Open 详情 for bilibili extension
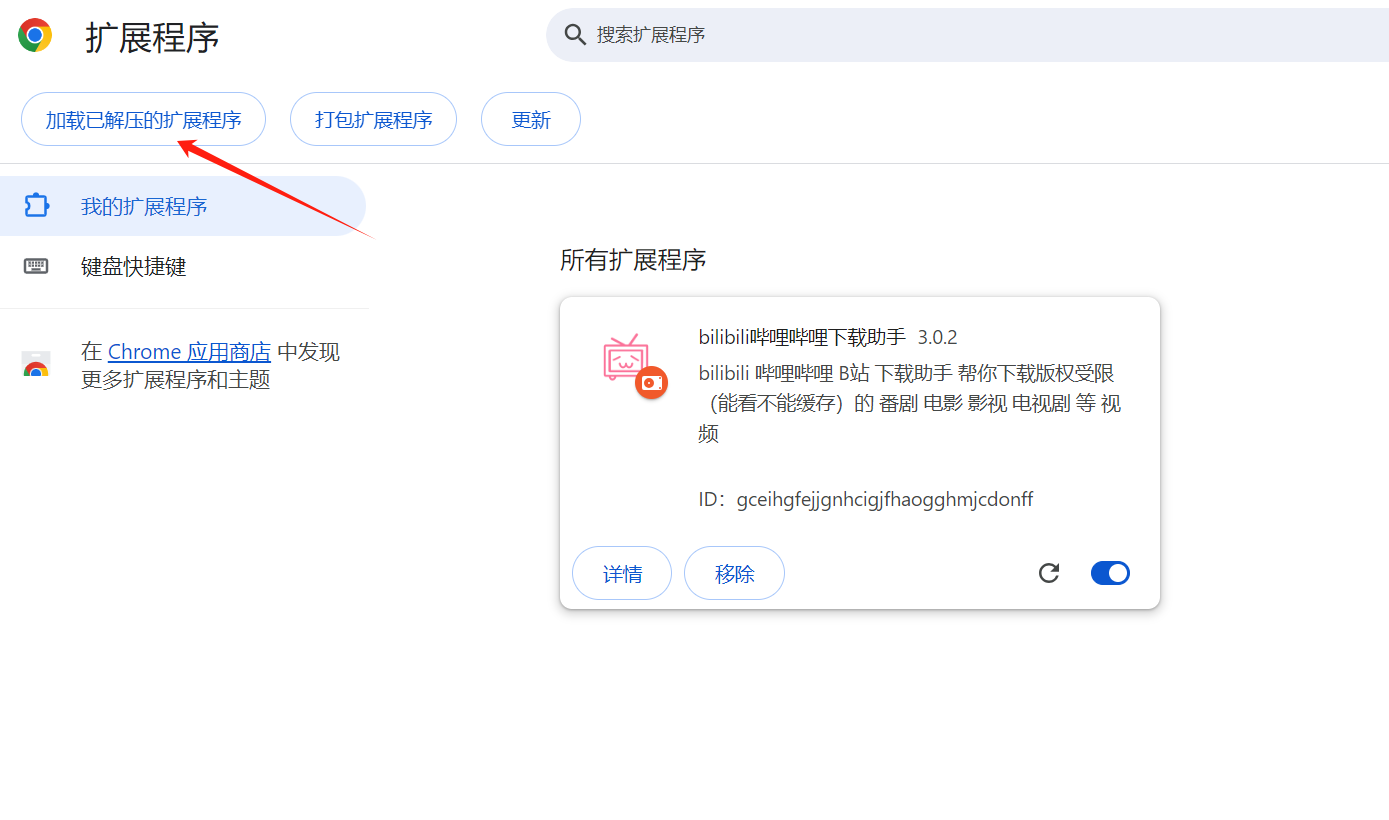Image resolution: width=1389 pixels, height=820 pixels. click(x=622, y=573)
